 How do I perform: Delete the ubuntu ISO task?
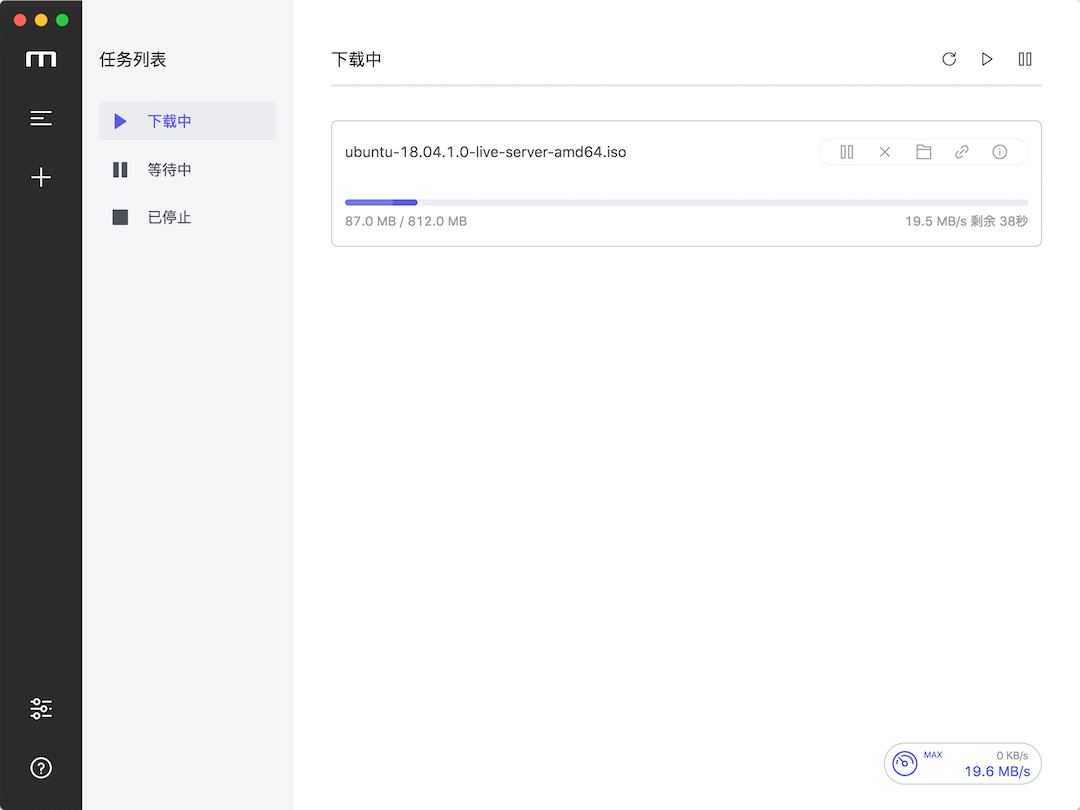885,152
